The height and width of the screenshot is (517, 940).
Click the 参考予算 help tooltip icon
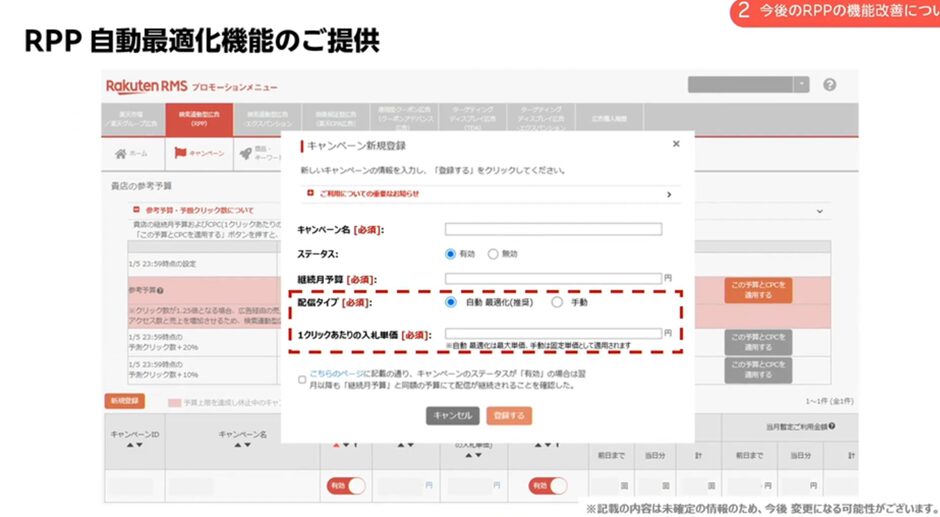click(160, 290)
